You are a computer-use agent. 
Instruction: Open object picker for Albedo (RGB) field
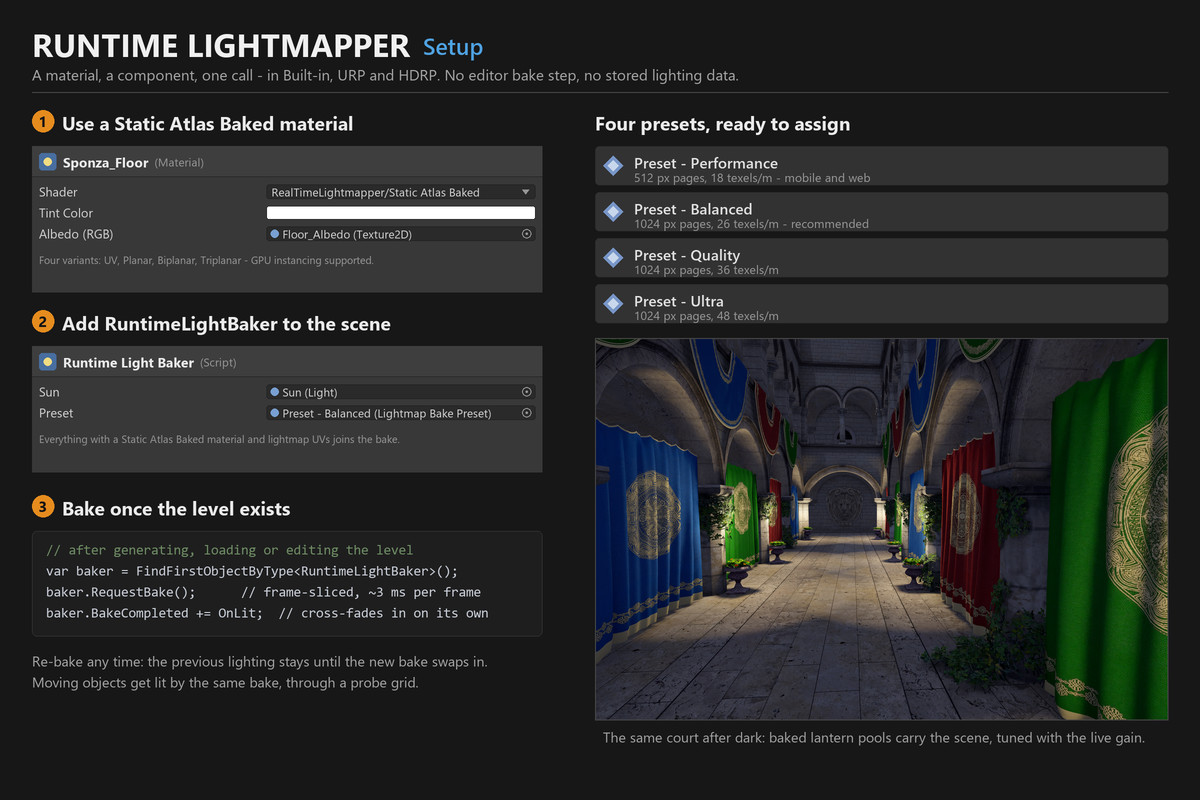(x=527, y=234)
